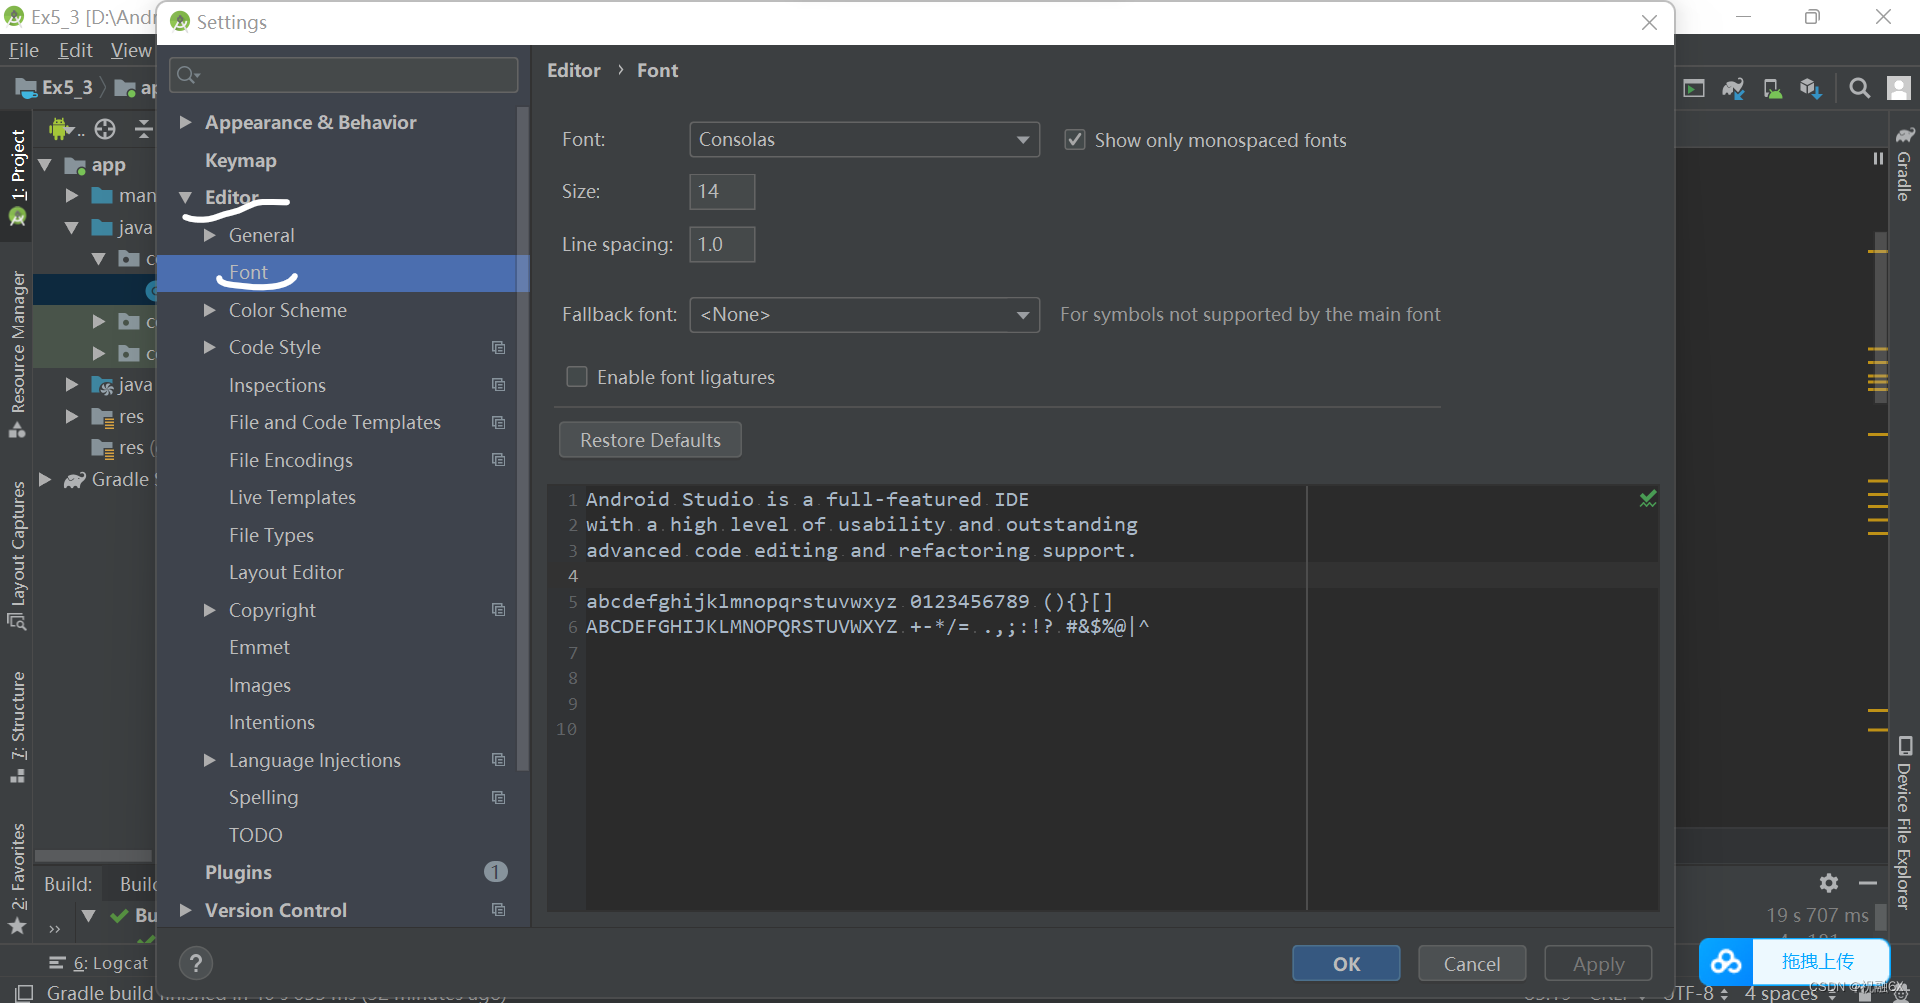The image size is (1920, 1003).
Task: Open the View menu
Action: [131, 50]
